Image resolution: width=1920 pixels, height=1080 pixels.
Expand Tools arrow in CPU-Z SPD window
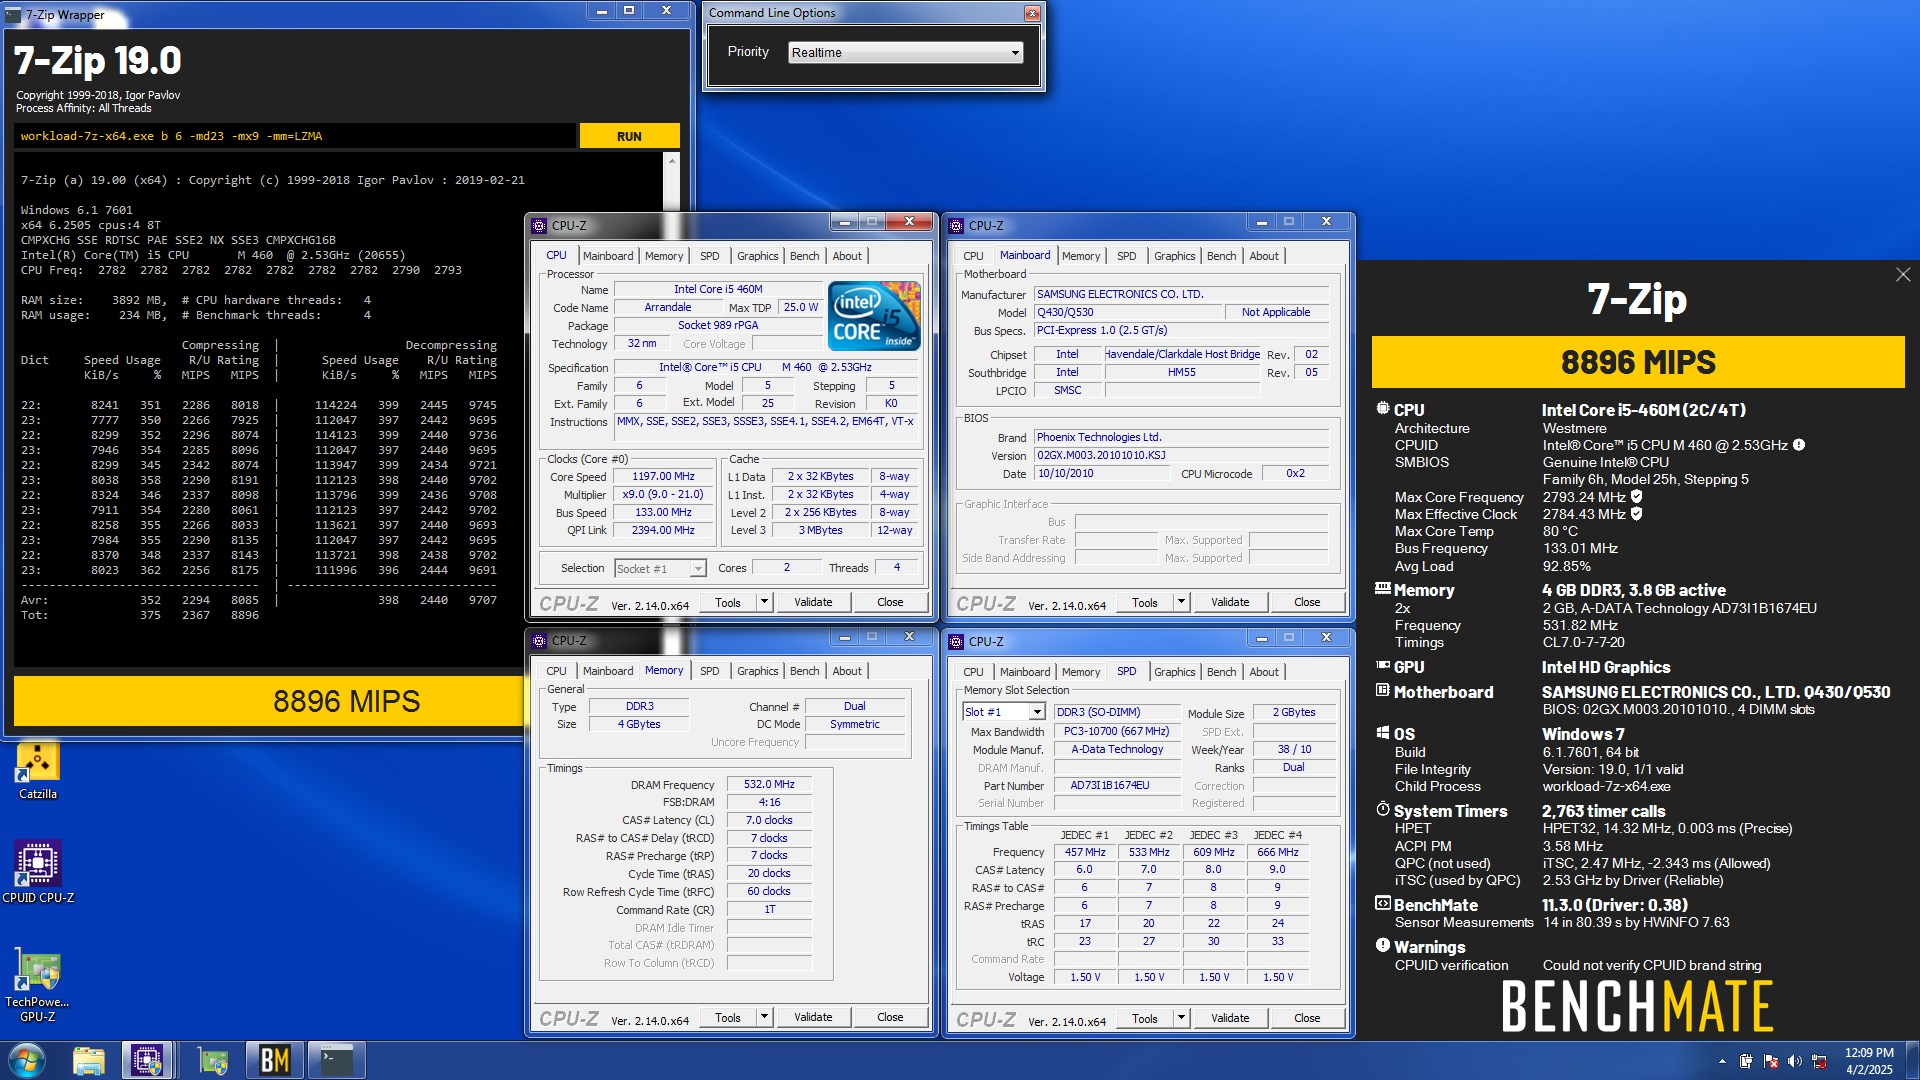point(1182,1018)
